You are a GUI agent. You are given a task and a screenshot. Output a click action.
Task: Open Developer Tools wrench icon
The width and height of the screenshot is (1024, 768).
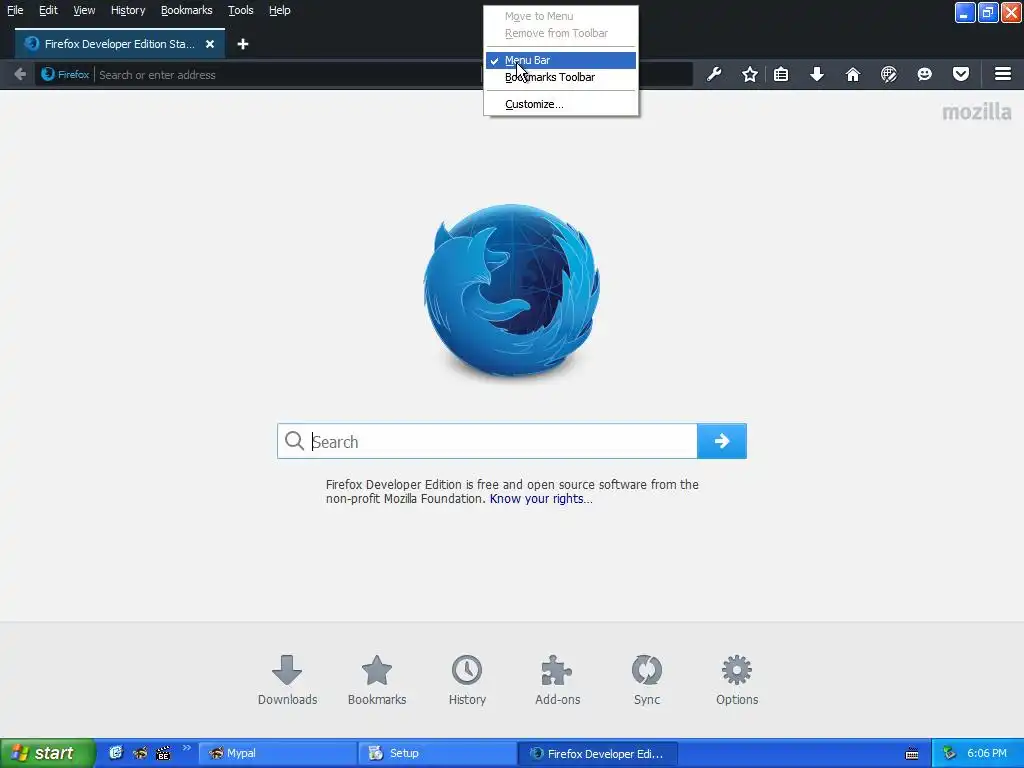tap(714, 74)
